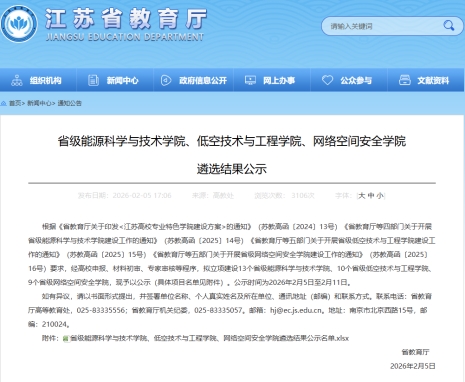Click the 新闻中心 document icon

93,80
